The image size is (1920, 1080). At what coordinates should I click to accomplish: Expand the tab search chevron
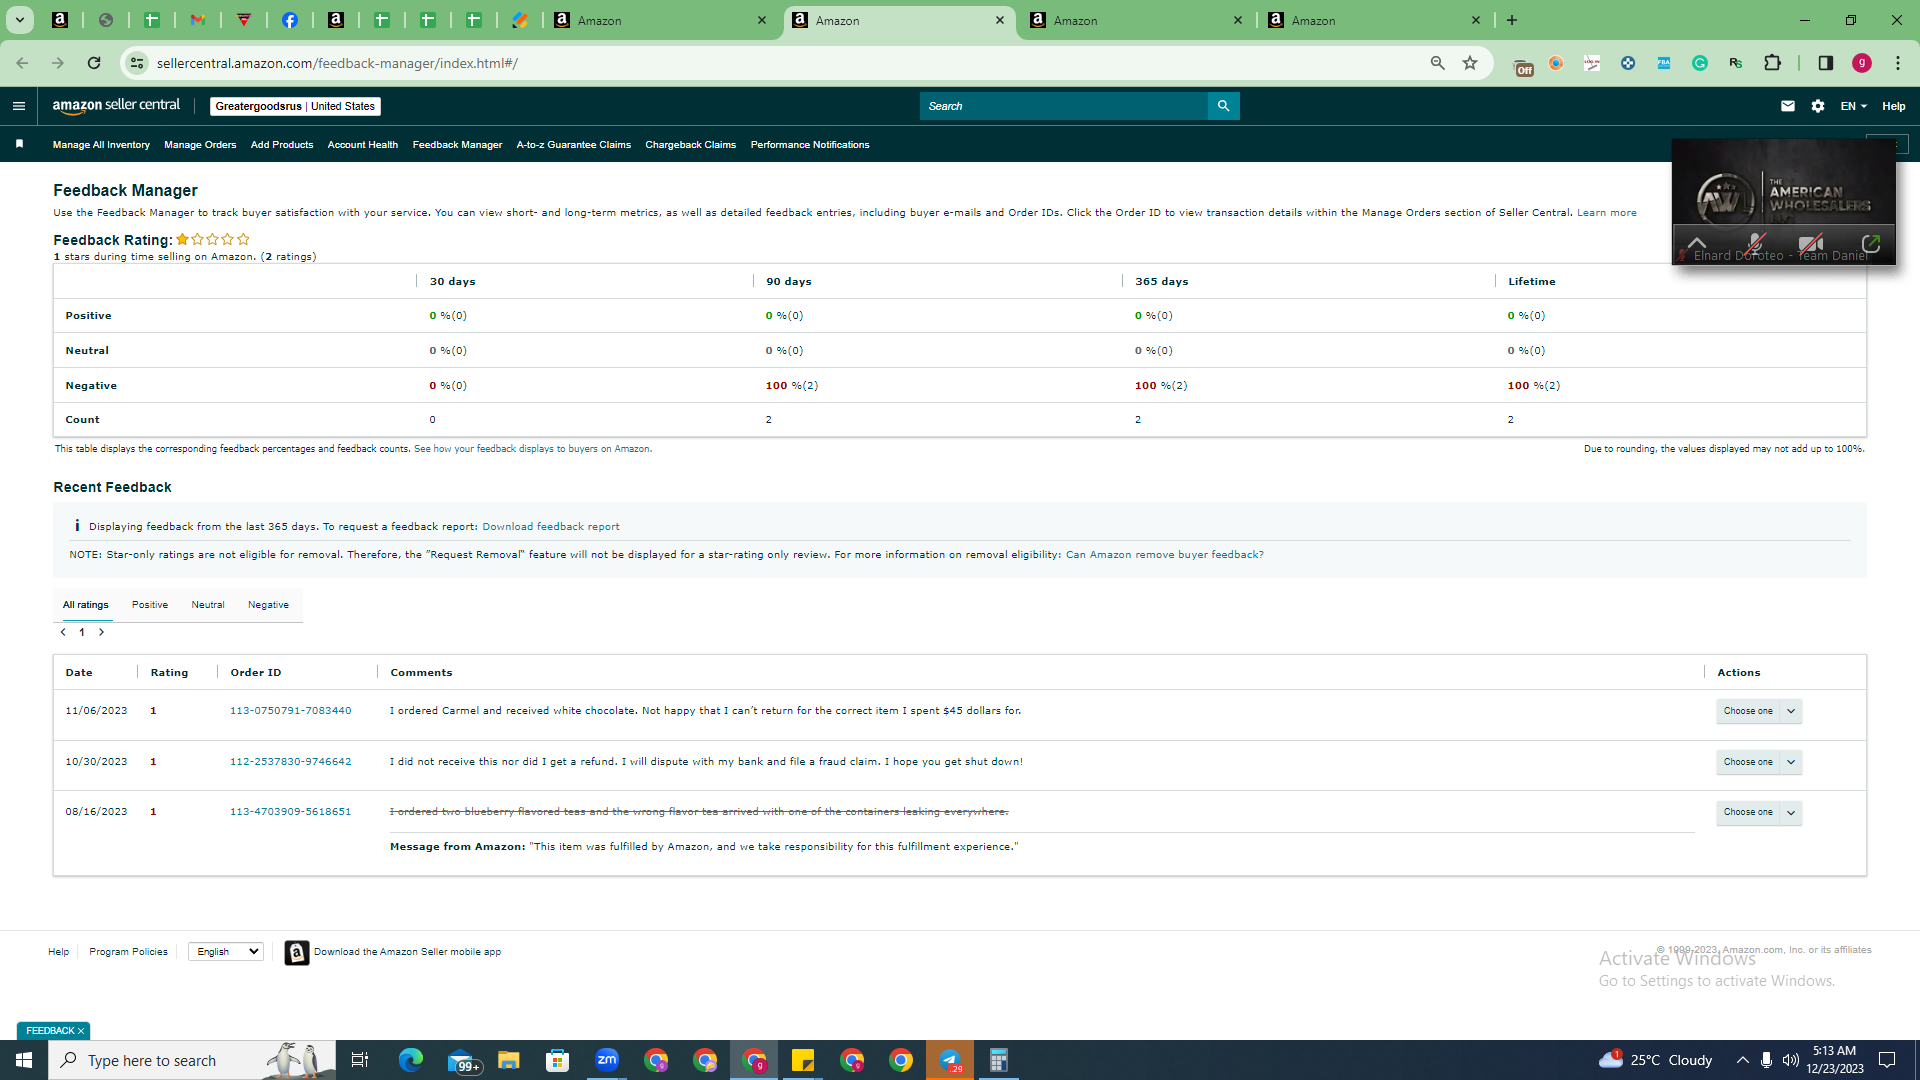(x=20, y=20)
